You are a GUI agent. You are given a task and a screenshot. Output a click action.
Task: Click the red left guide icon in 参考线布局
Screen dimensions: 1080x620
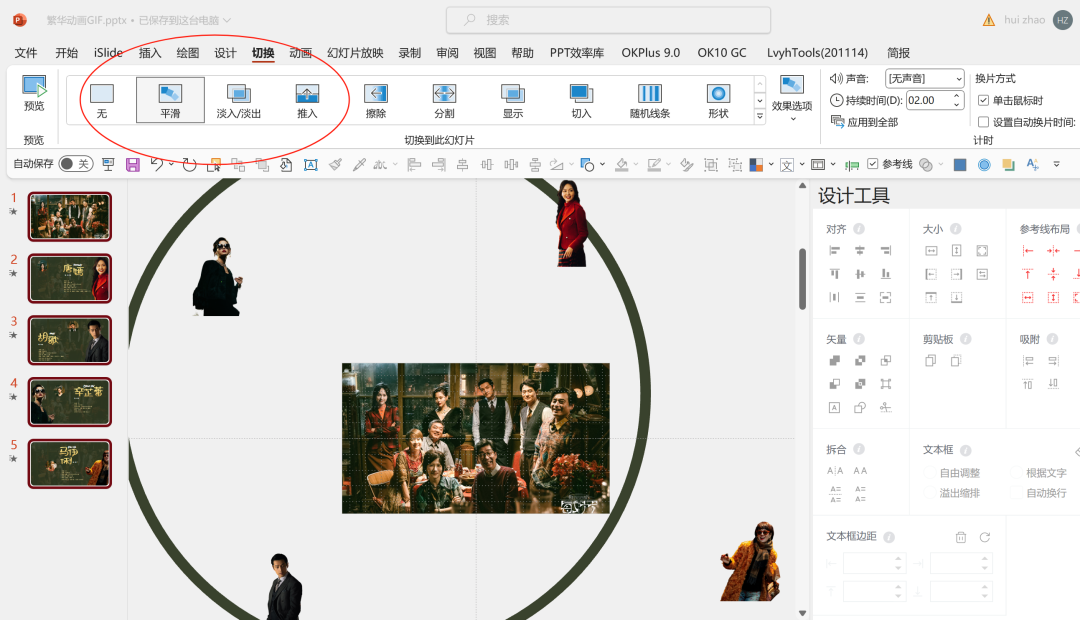coord(1028,251)
